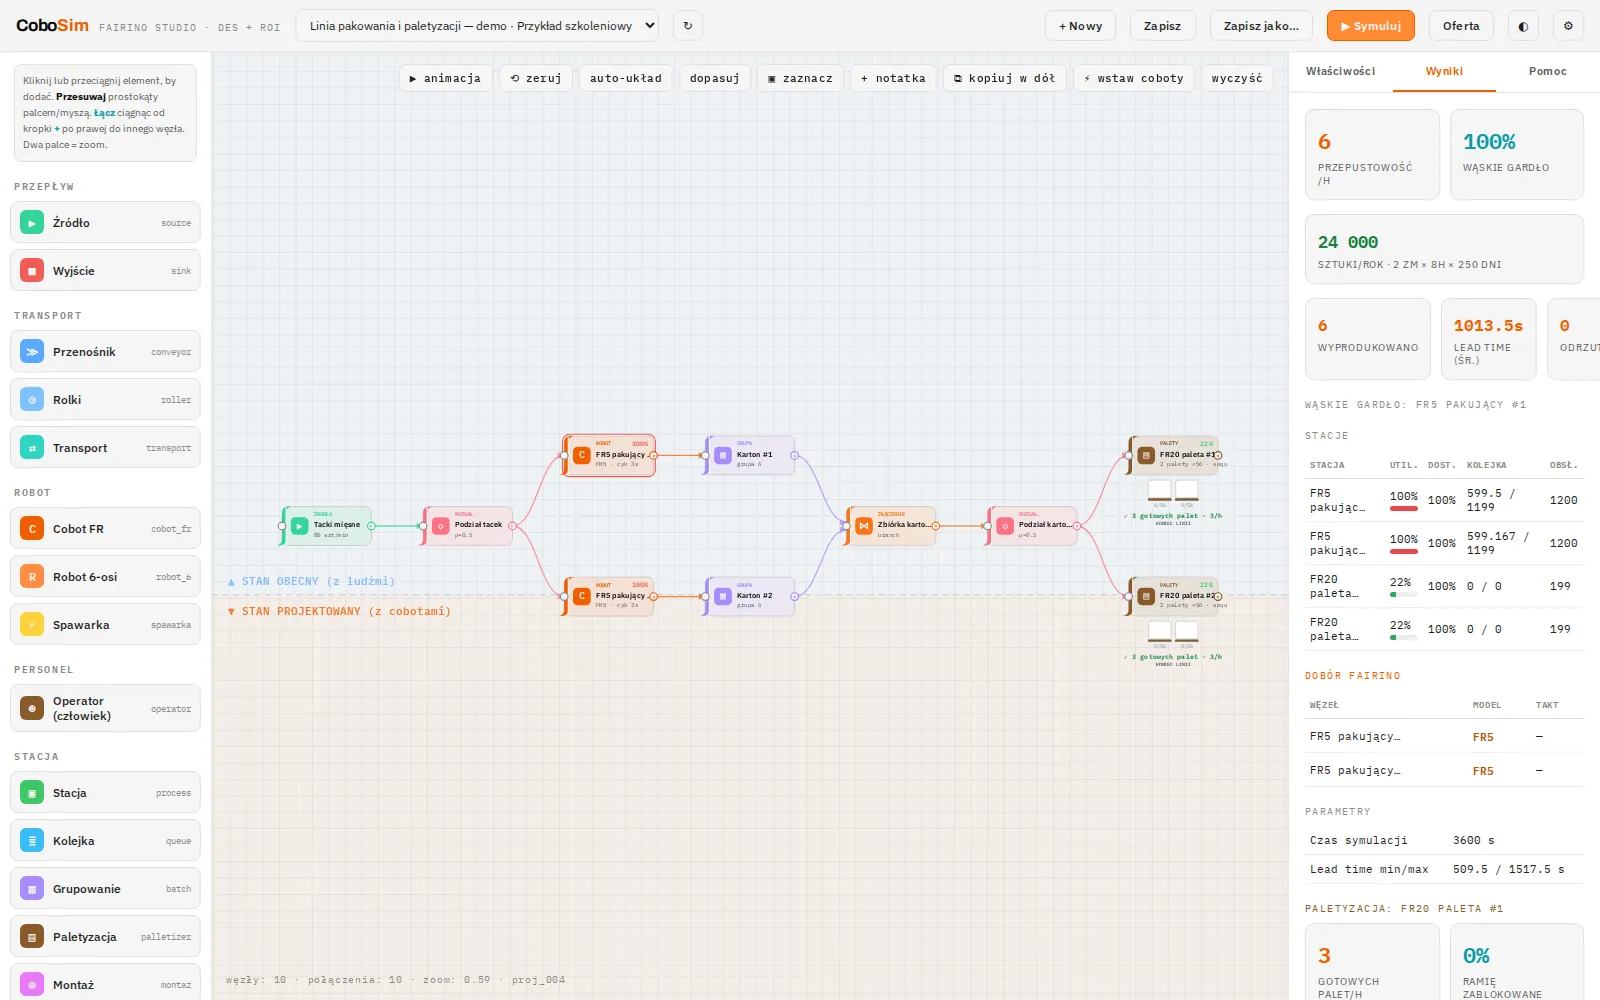Screen dimensions: 1600x1000
Task: Add a Kolejka queue element
Action: [105, 841]
